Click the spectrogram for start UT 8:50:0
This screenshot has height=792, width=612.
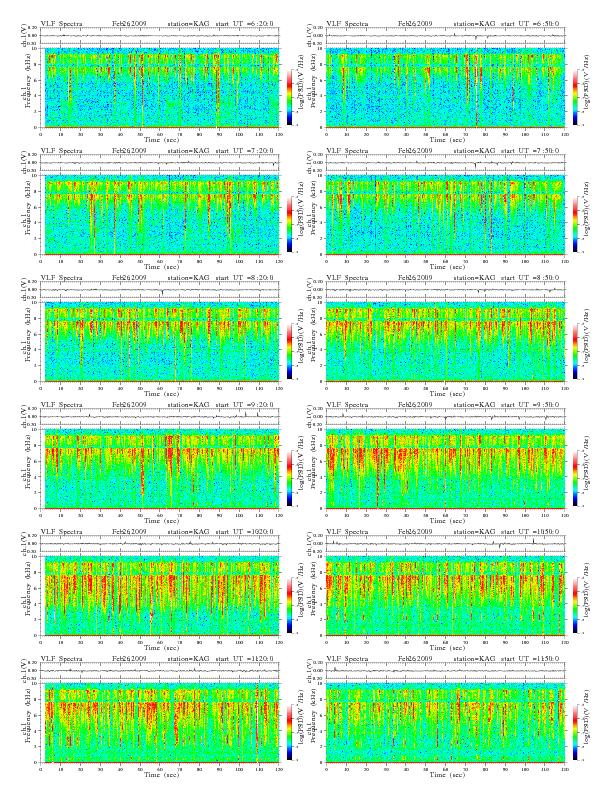click(445, 342)
